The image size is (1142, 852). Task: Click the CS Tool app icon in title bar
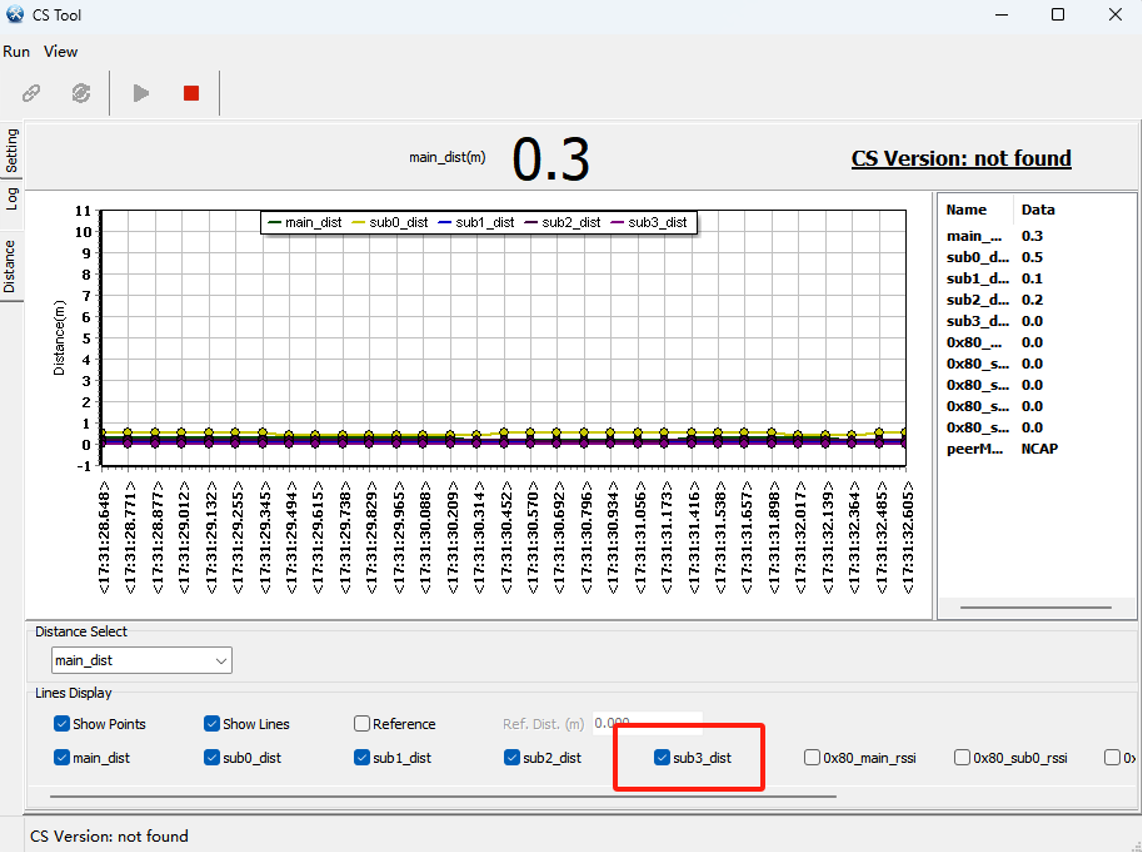[x=15, y=15]
